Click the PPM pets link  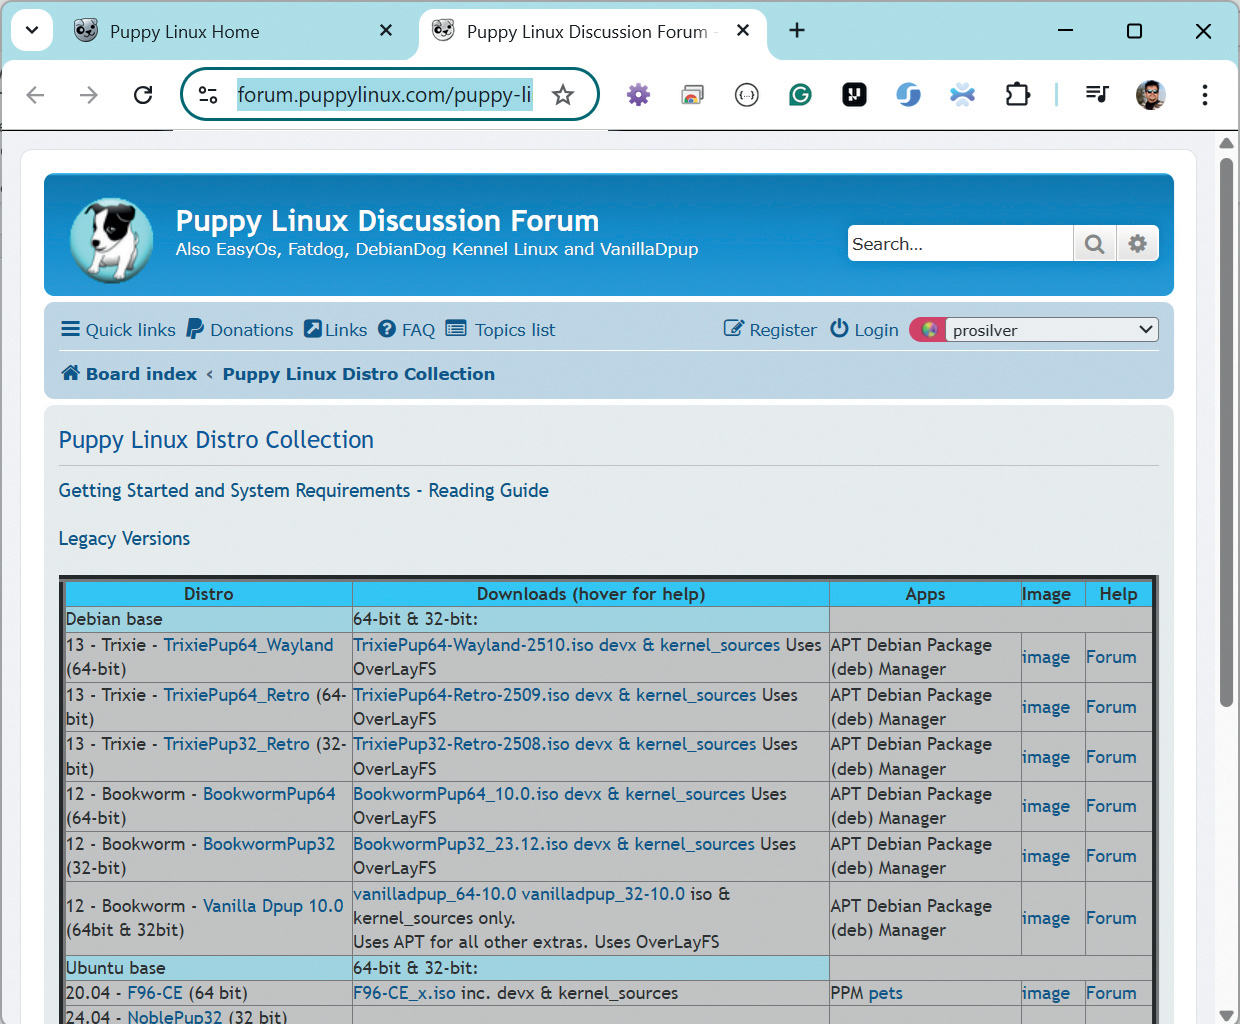click(885, 993)
